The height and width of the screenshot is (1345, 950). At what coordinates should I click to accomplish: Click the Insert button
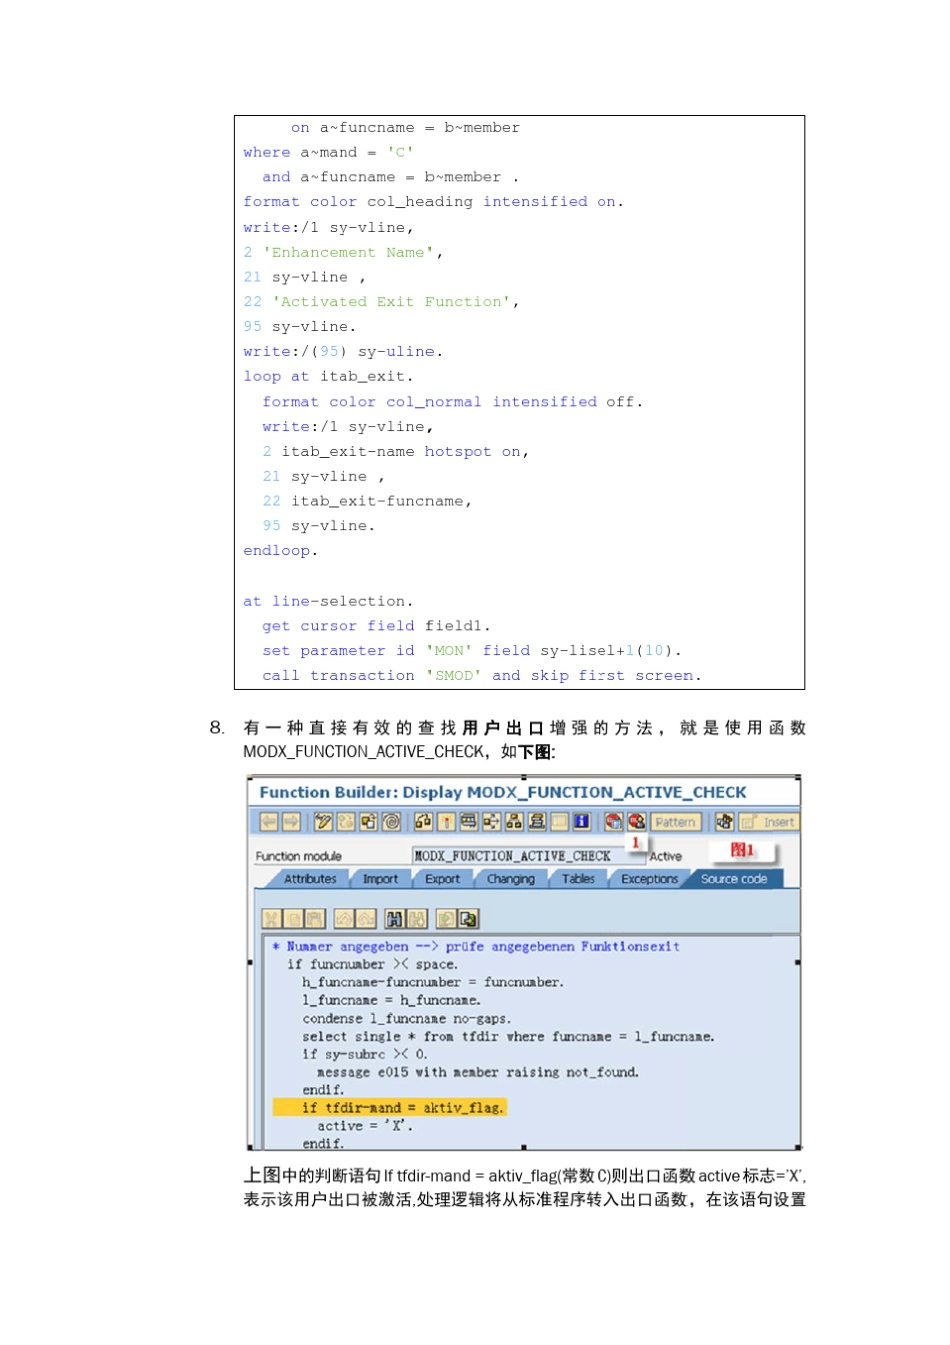pos(769,822)
